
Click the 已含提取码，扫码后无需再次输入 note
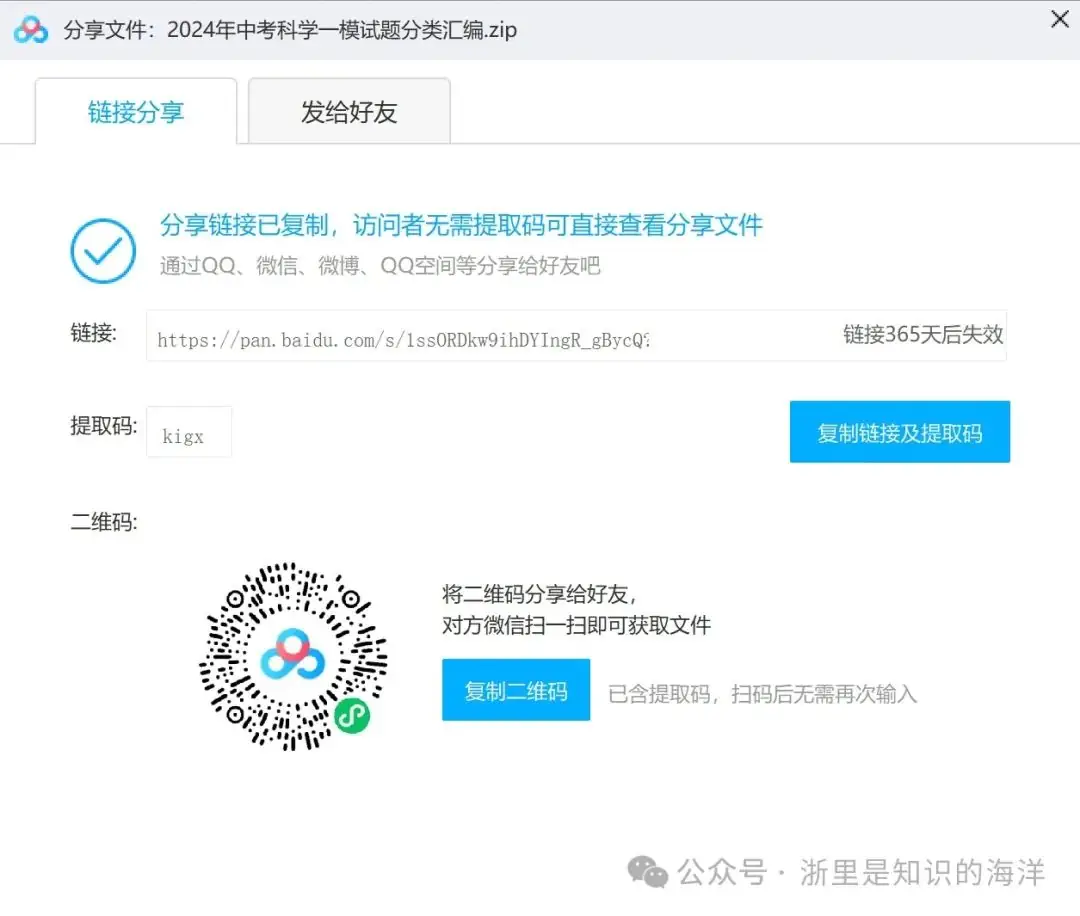(x=762, y=694)
